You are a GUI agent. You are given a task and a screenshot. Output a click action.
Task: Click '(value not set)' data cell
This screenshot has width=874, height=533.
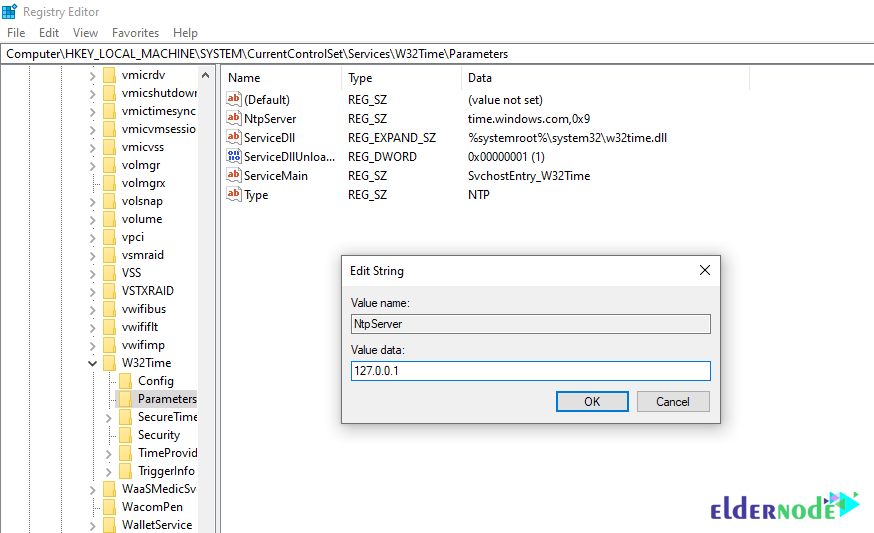(x=505, y=100)
